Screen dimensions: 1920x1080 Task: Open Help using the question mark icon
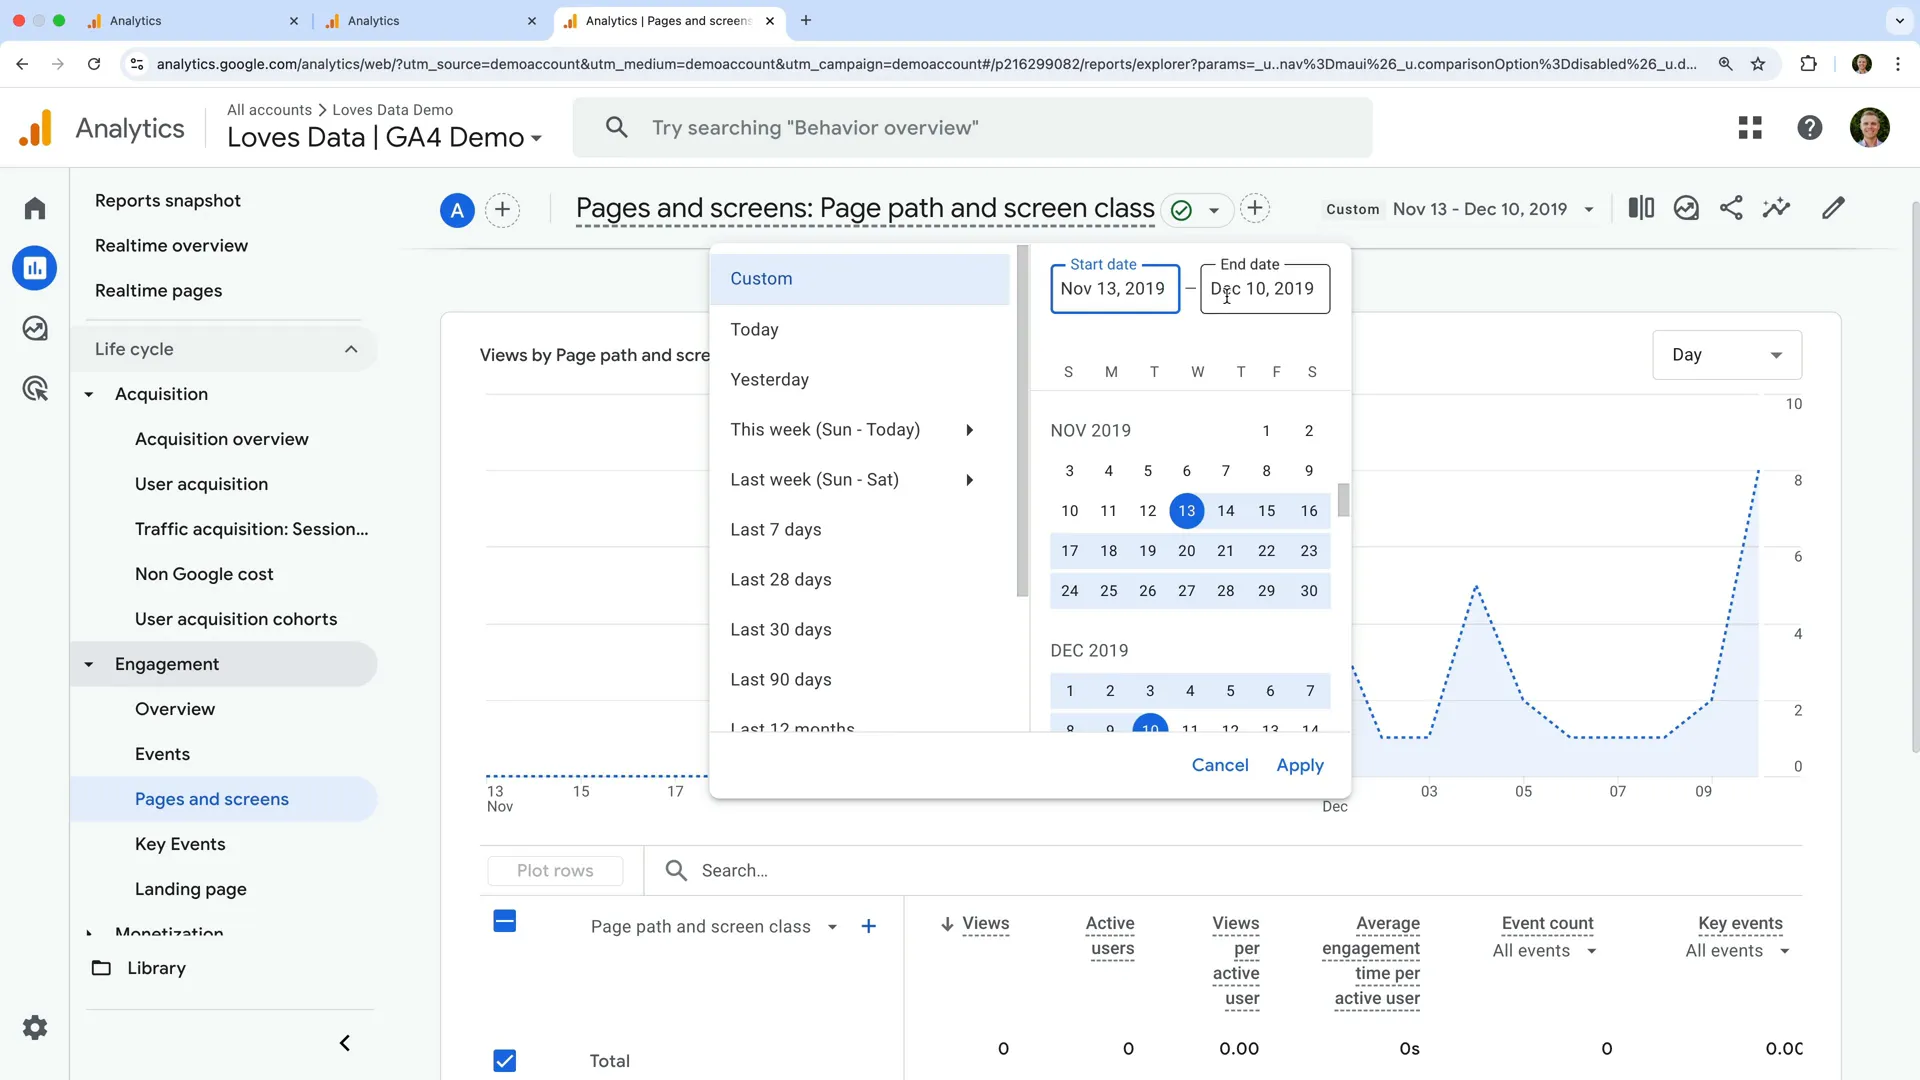point(1810,127)
